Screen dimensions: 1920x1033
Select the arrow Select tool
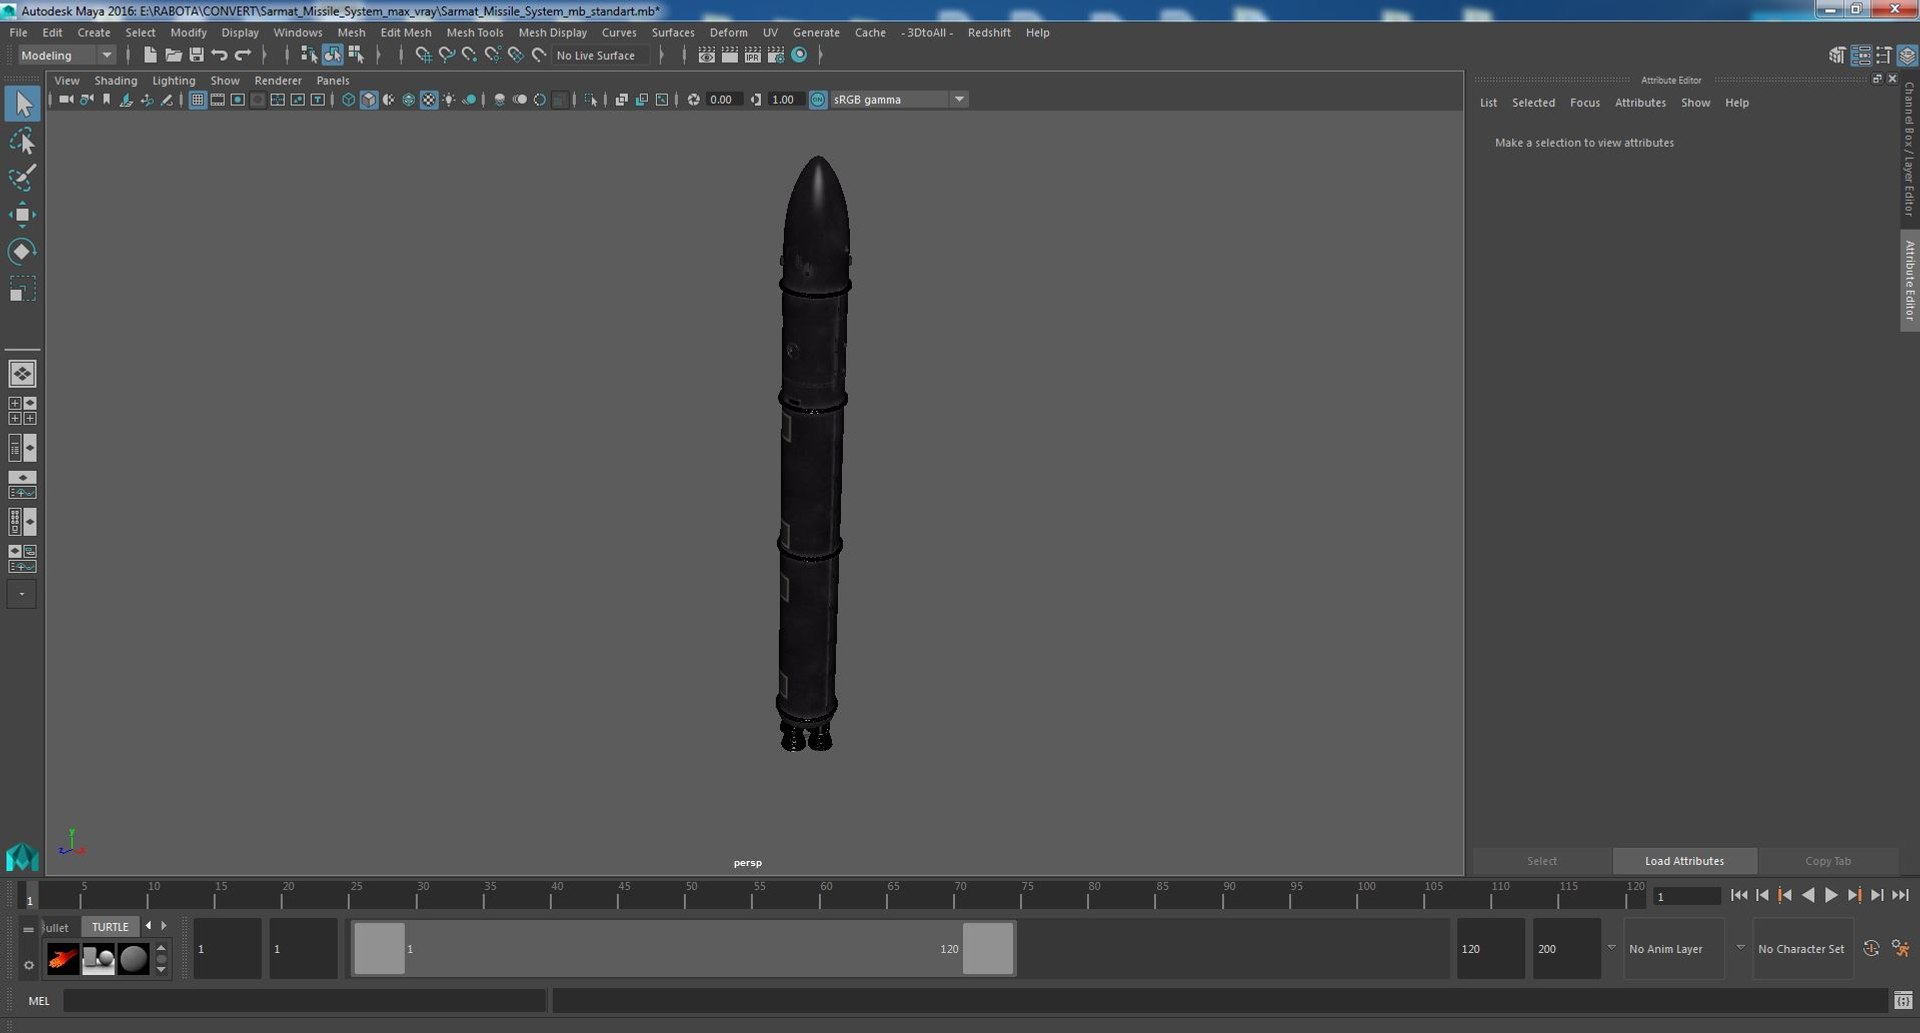[x=22, y=104]
